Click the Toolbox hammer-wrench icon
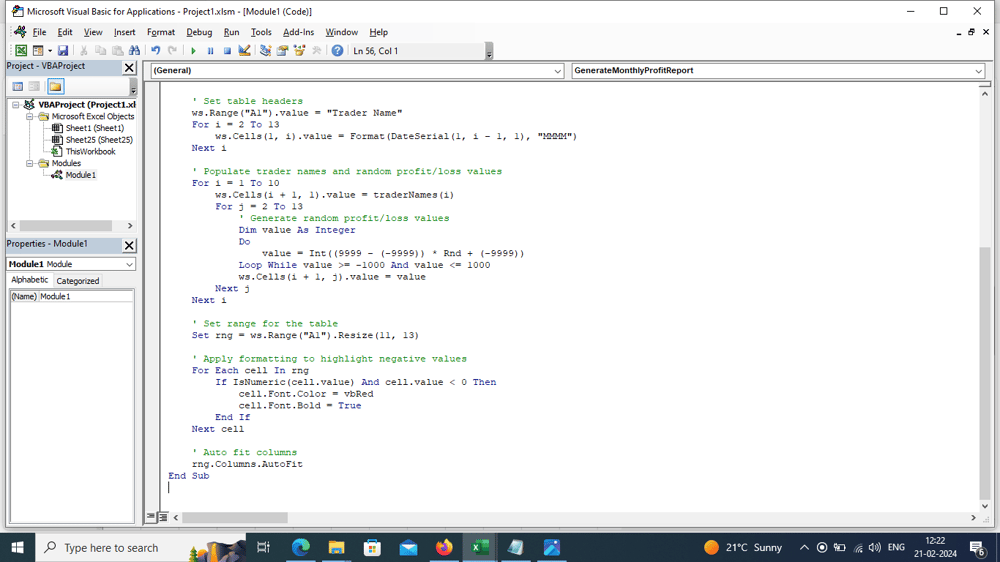The height and width of the screenshot is (562, 1000). [316, 50]
